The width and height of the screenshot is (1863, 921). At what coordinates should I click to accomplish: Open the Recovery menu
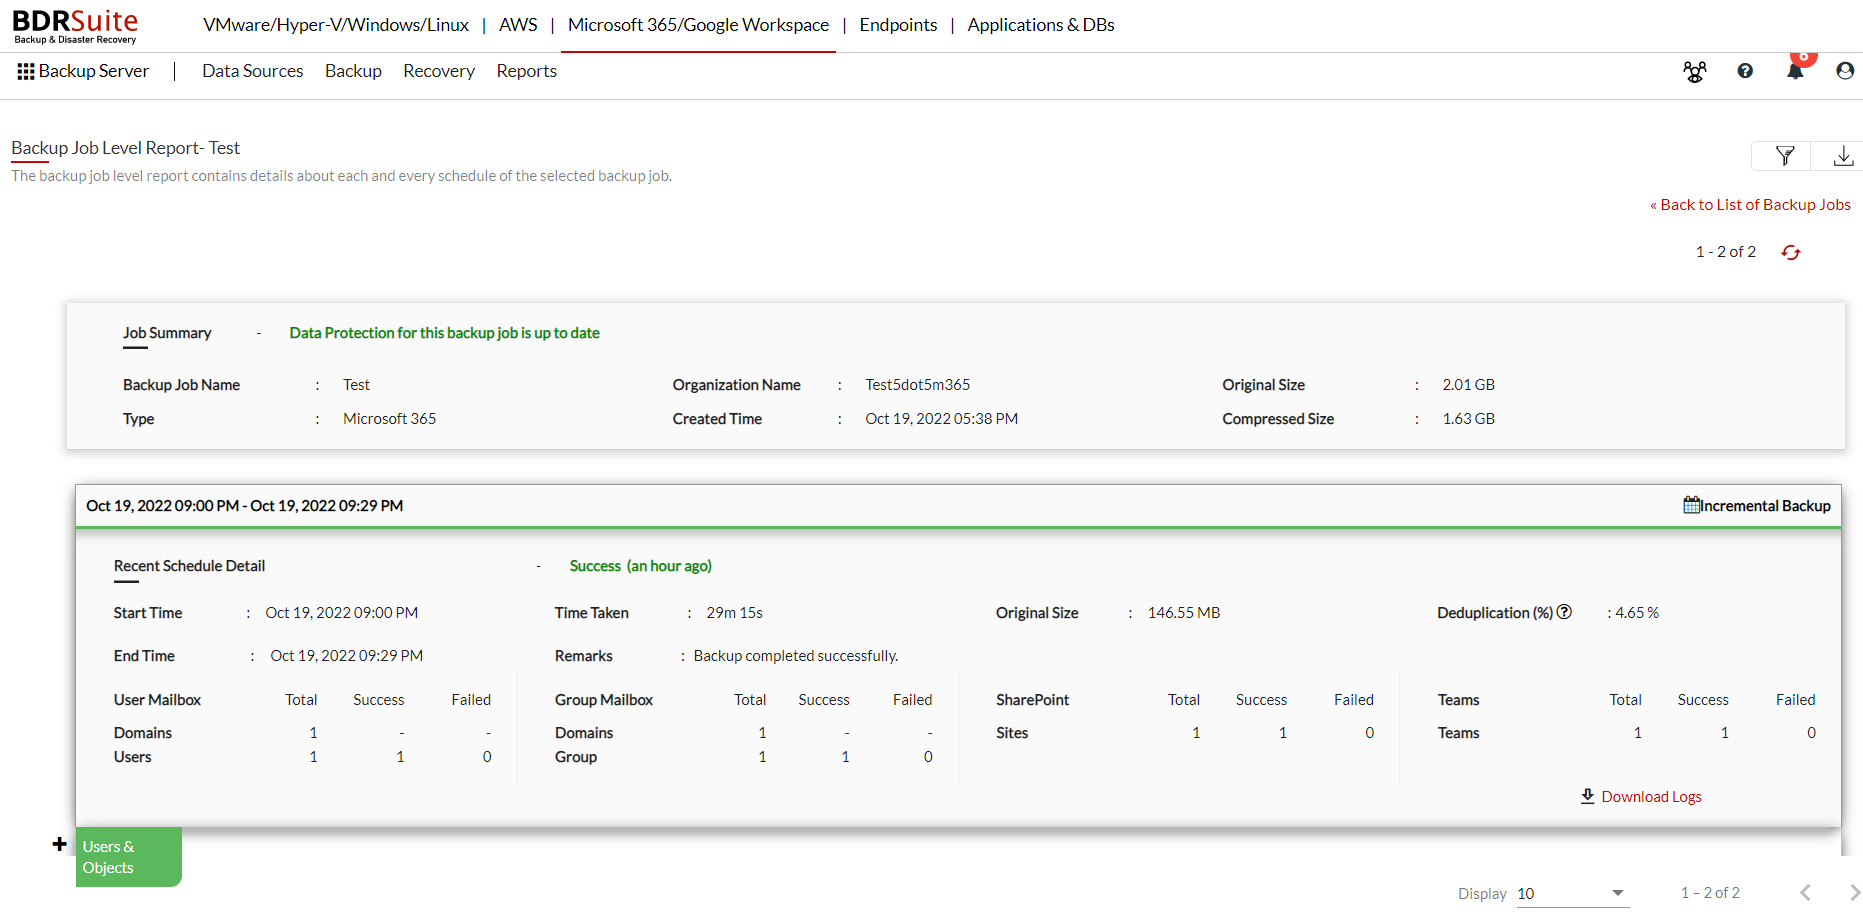point(439,71)
